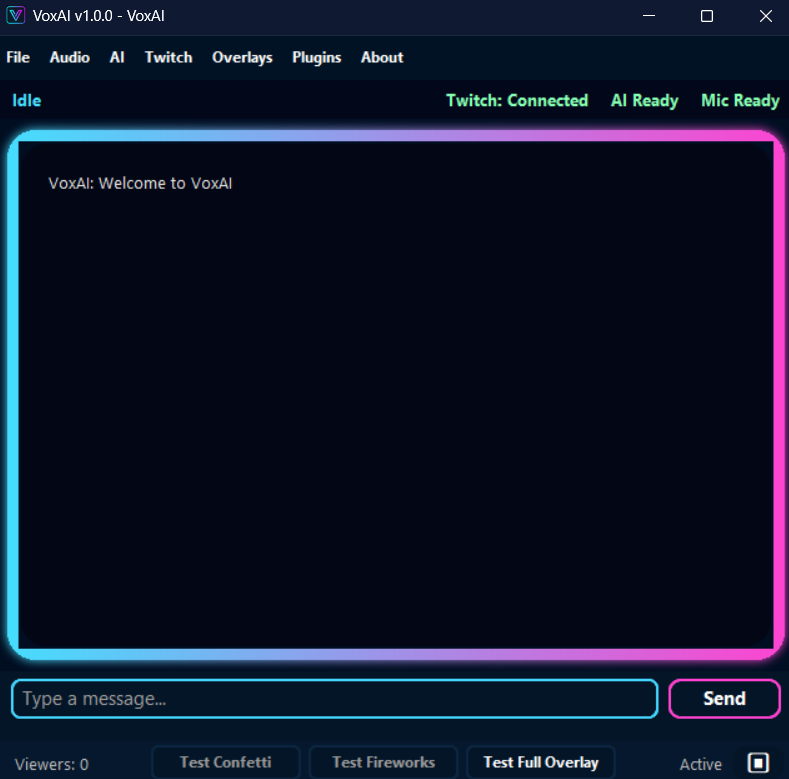
Task: Minimize the VoxAI window
Action: pos(649,16)
